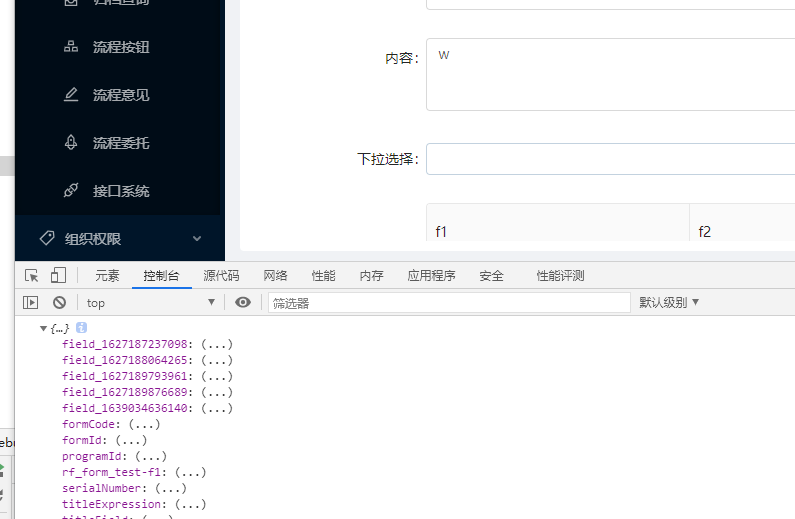Toggle the live expression eye icon

(243, 303)
